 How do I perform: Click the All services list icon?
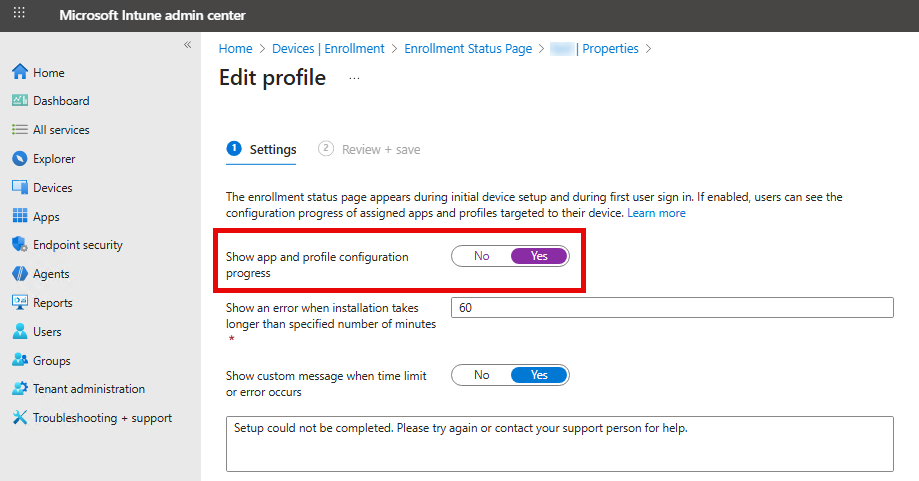tap(20, 129)
